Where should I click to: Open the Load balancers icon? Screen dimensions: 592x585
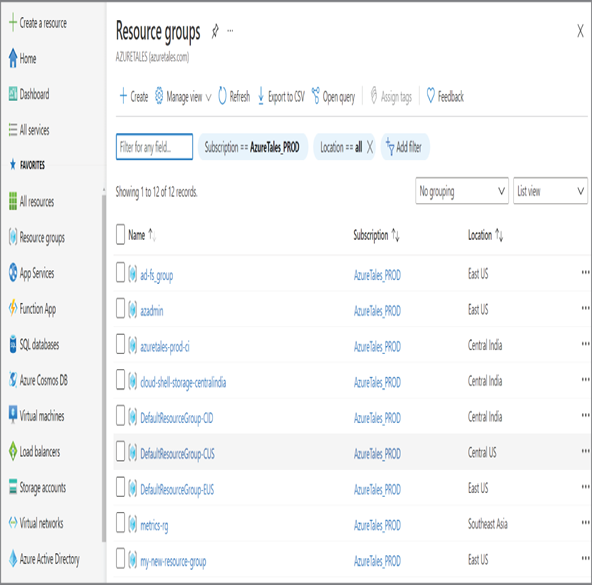point(13,451)
